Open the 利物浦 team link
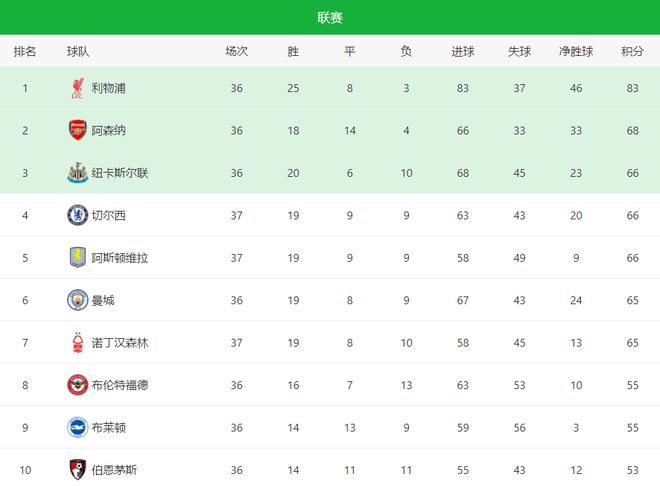Screen dimensions: 660x486 [108, 88]
